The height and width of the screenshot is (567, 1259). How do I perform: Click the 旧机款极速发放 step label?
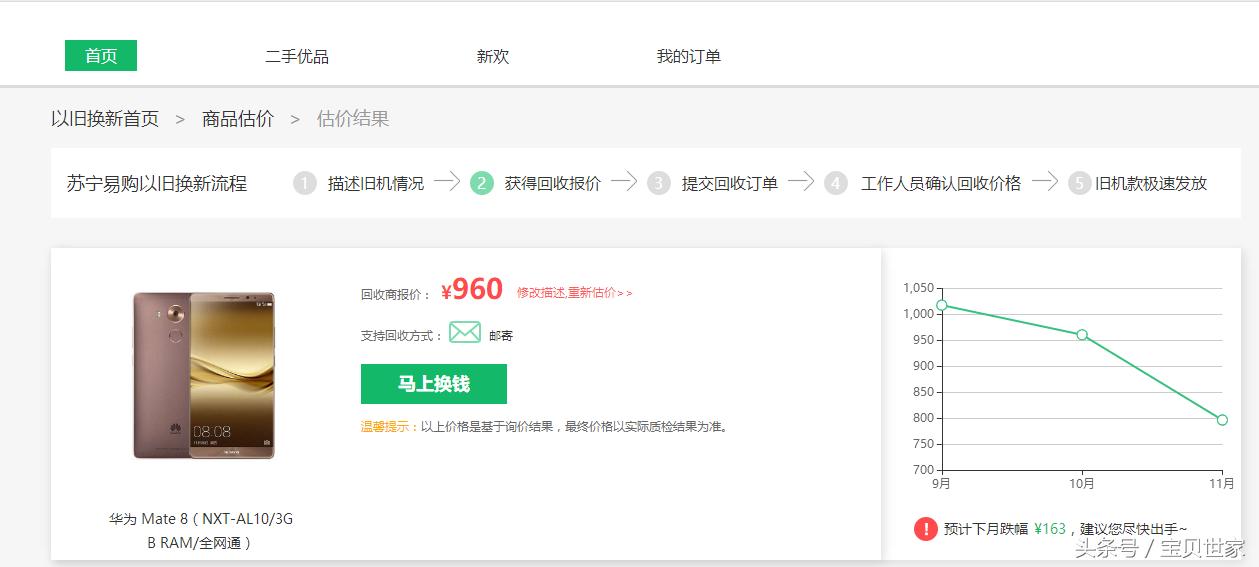[1151, 184]
